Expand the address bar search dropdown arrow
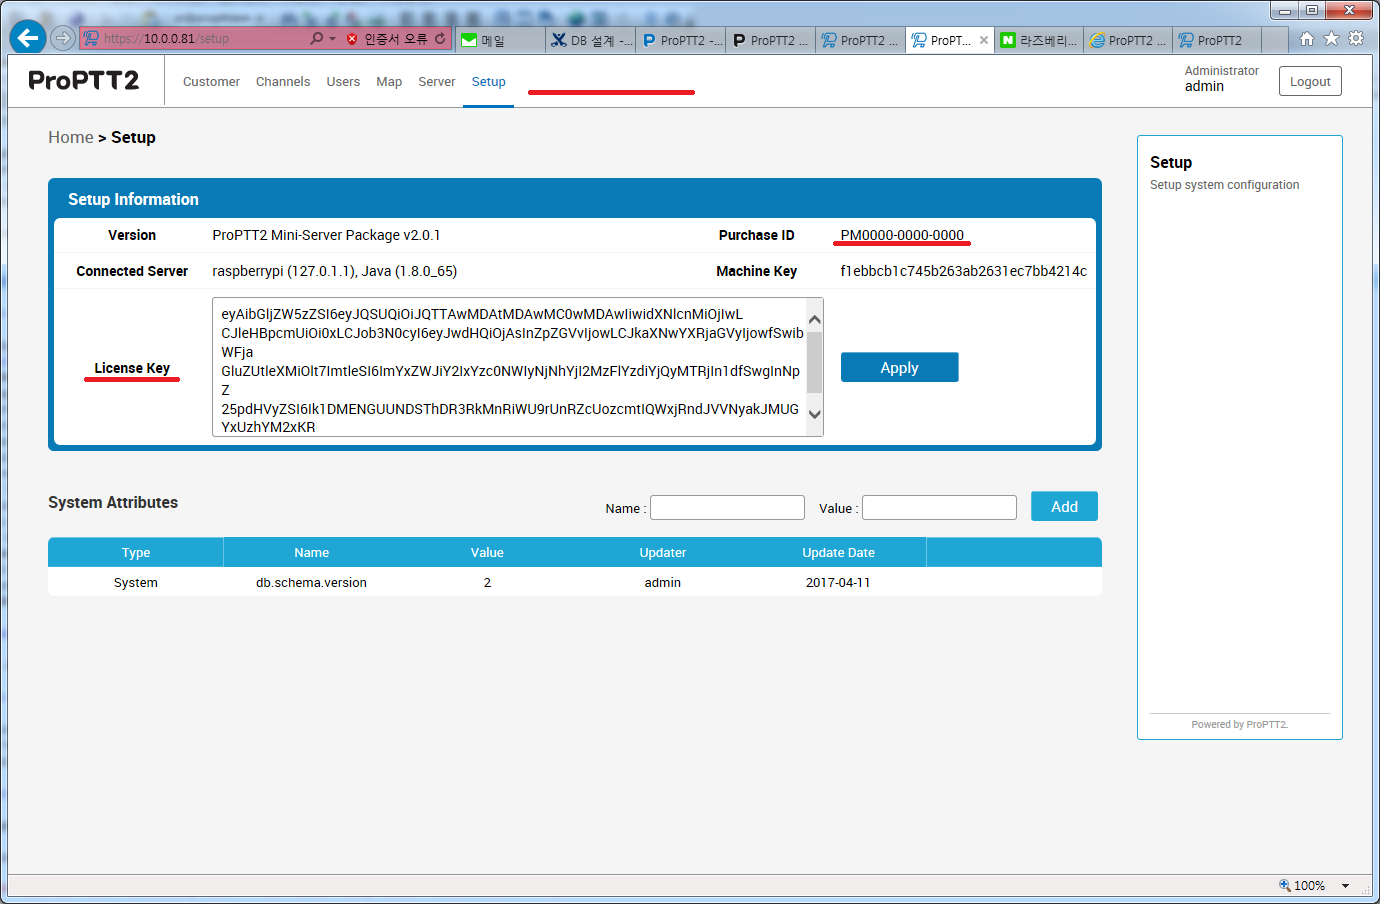 click(332, 39)
